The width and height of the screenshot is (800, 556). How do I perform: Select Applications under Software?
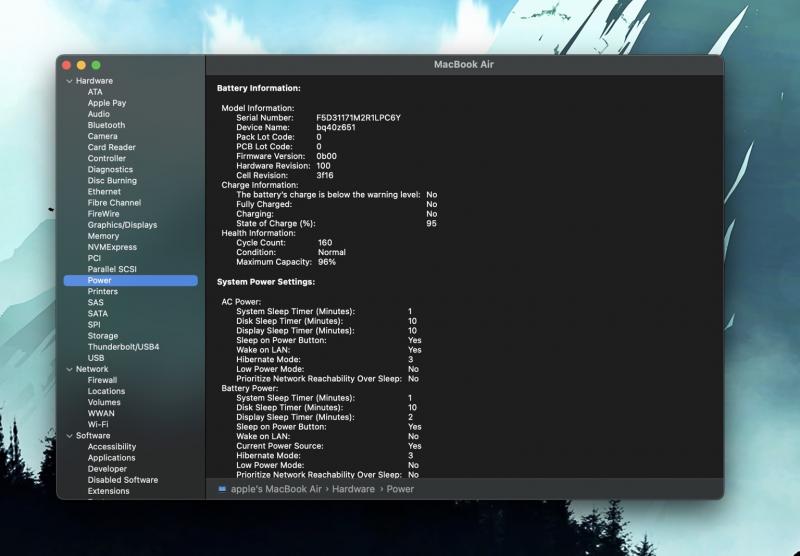[x=111, y=458]
